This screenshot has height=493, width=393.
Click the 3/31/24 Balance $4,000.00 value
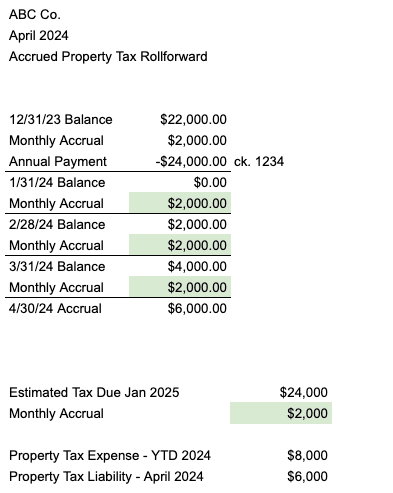click(197, 266)
